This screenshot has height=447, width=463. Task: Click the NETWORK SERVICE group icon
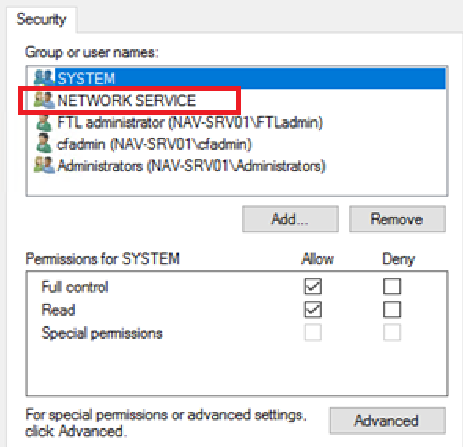click(x=44, y=100)
